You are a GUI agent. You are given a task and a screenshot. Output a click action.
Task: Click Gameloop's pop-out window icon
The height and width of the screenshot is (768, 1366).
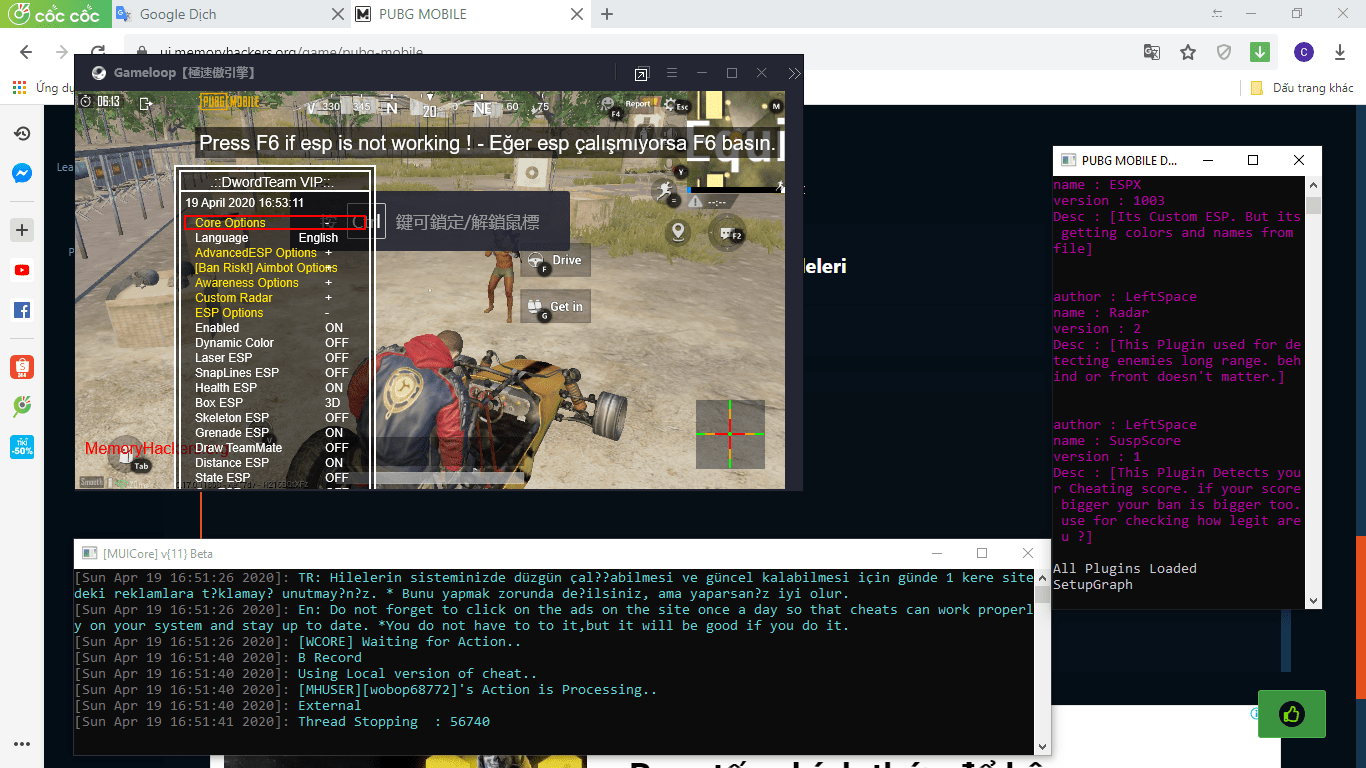point(642,73)
